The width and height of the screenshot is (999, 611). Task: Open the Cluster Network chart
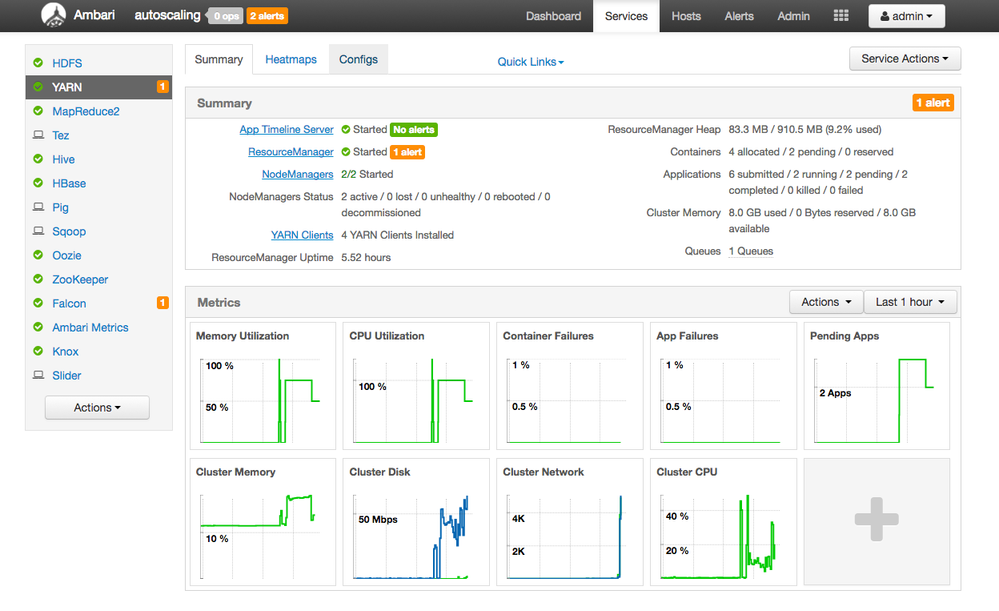(570, 522)
